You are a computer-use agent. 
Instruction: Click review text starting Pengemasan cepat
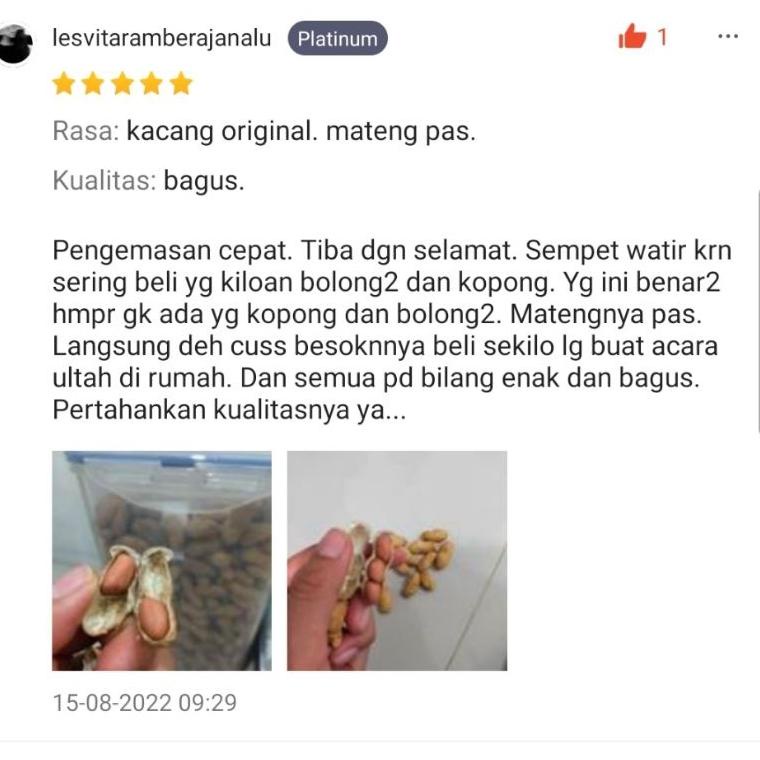[x=392, y=330]
